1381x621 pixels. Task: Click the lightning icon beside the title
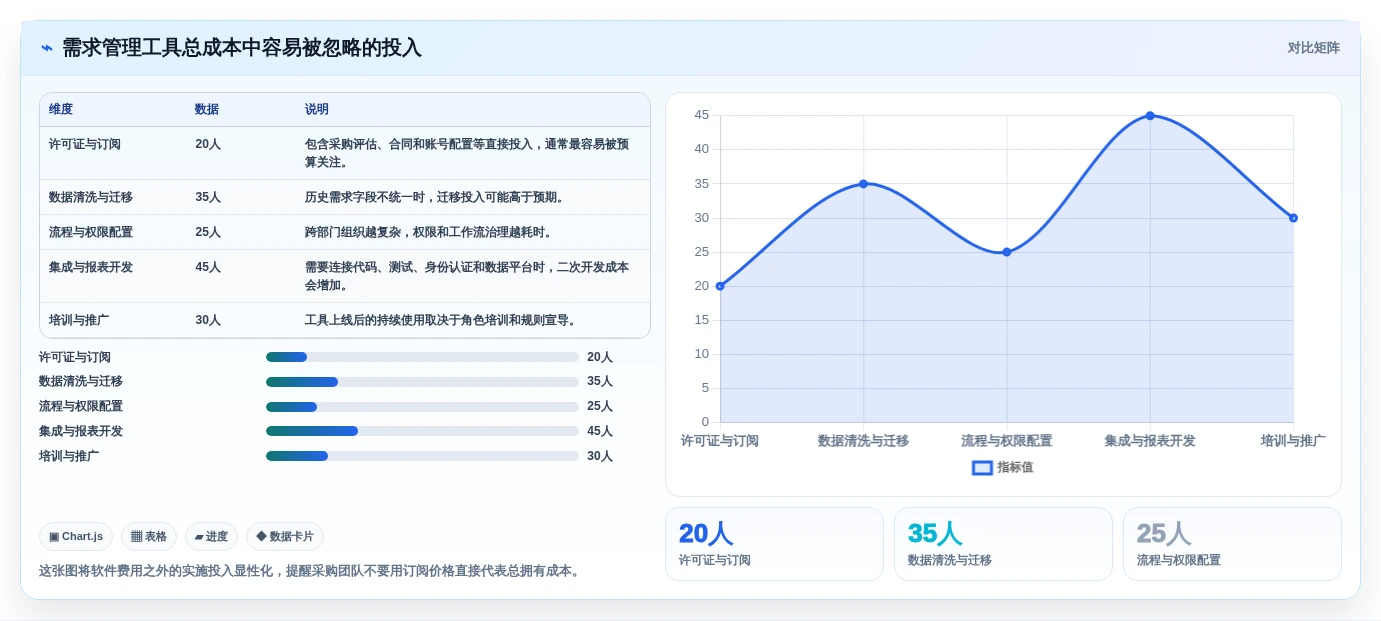[47, 47]
